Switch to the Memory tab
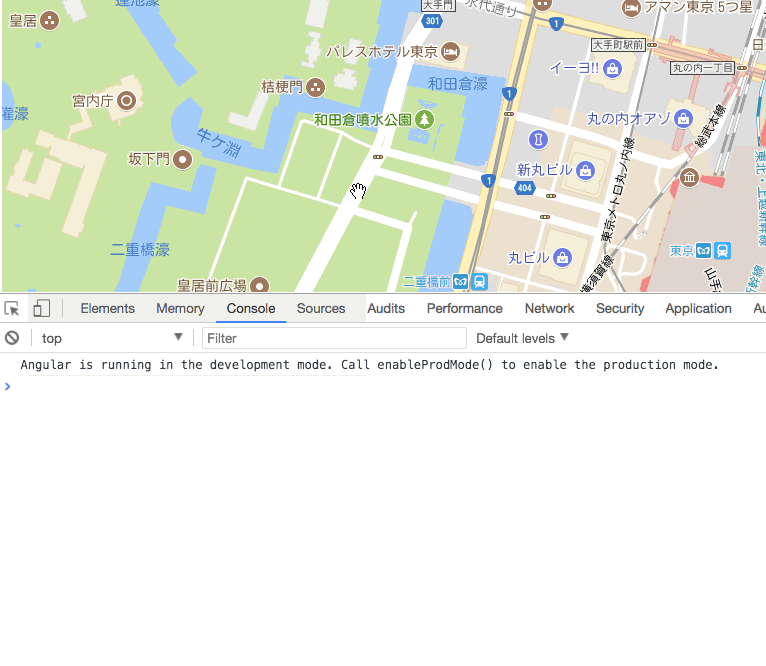 pos(180,309)
